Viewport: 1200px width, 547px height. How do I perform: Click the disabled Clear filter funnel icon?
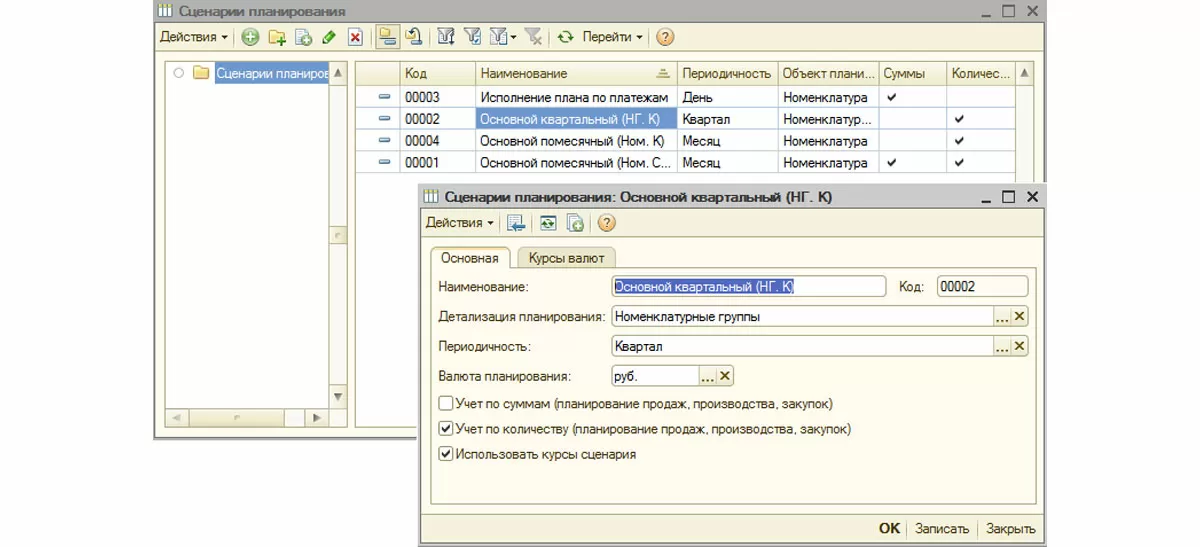click(x=534, y=37)
